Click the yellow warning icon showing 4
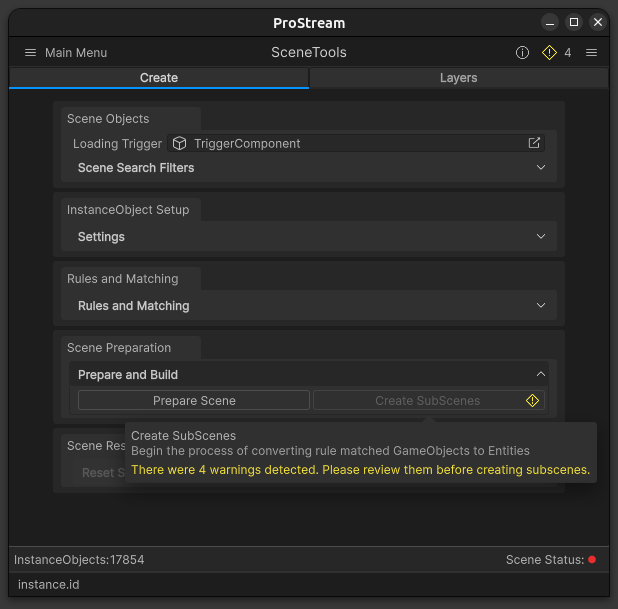The image size is (618, 609). 549,53
